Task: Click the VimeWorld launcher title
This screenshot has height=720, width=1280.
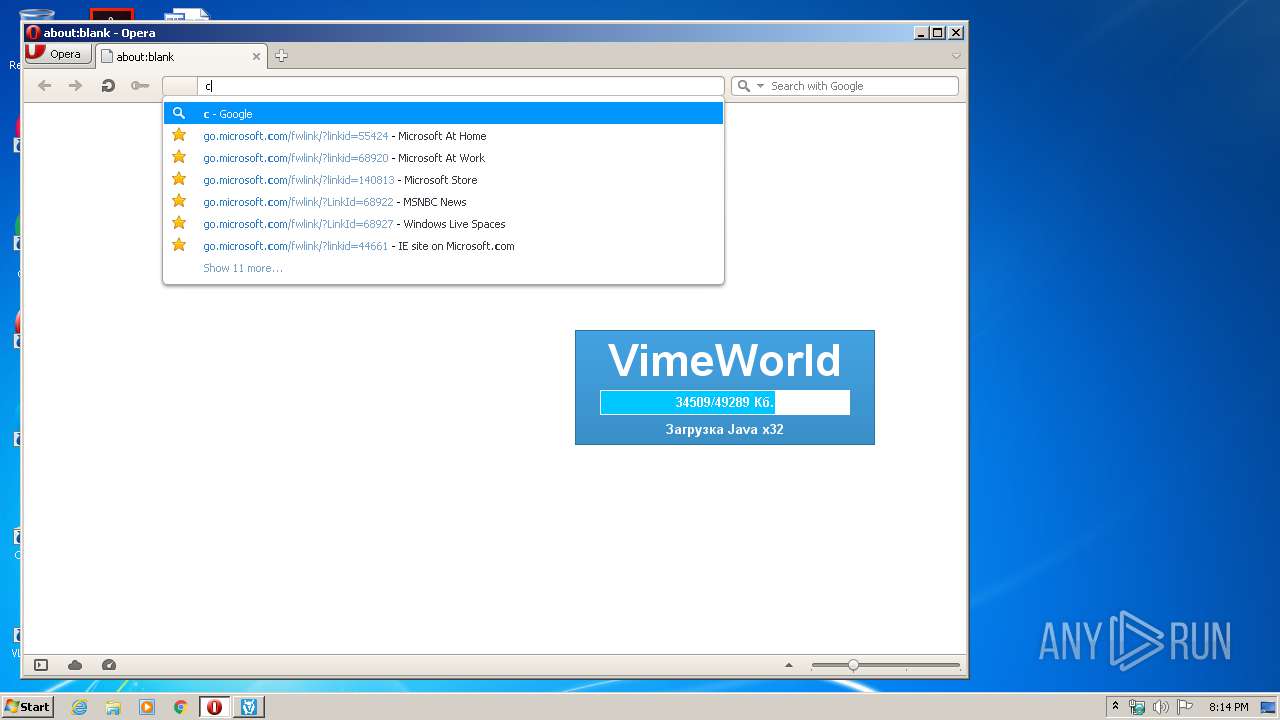Action: (725, 360)
